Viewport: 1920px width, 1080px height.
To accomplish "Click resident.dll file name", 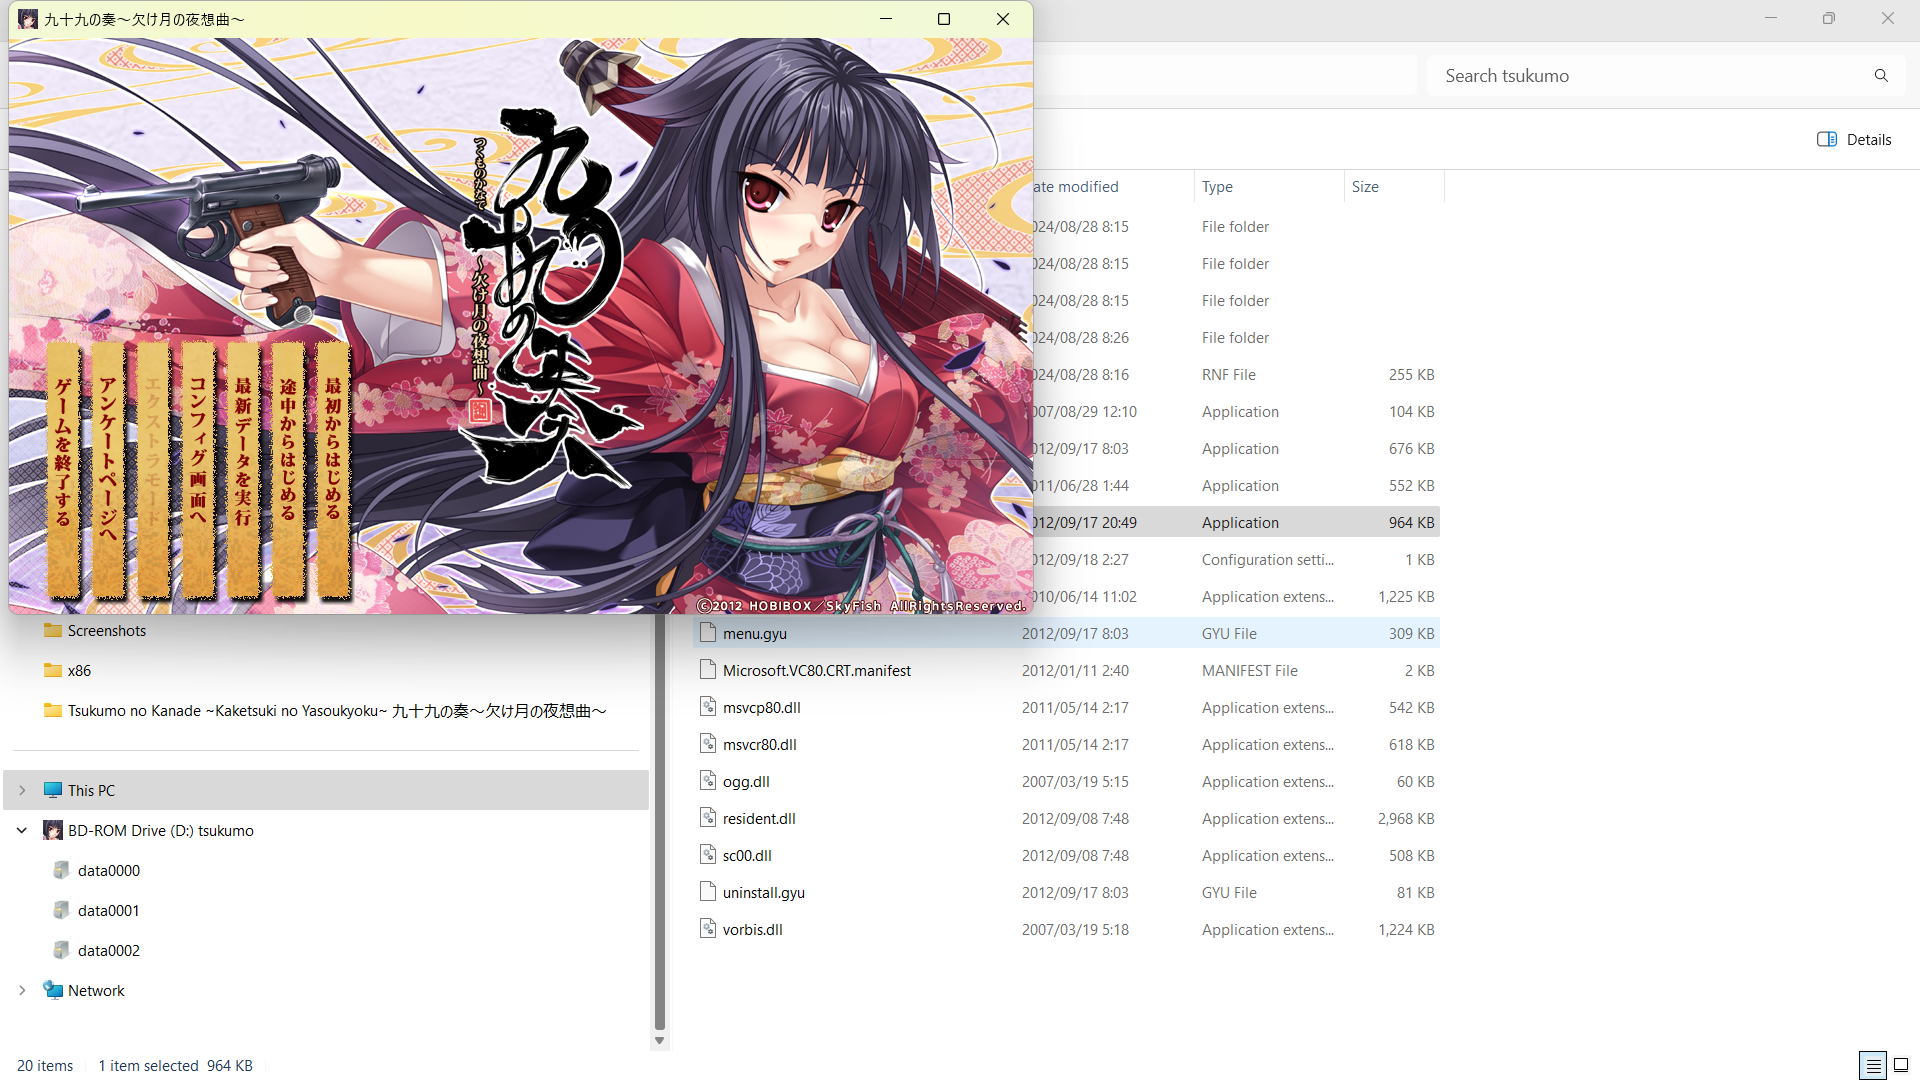I will point(759,818).
